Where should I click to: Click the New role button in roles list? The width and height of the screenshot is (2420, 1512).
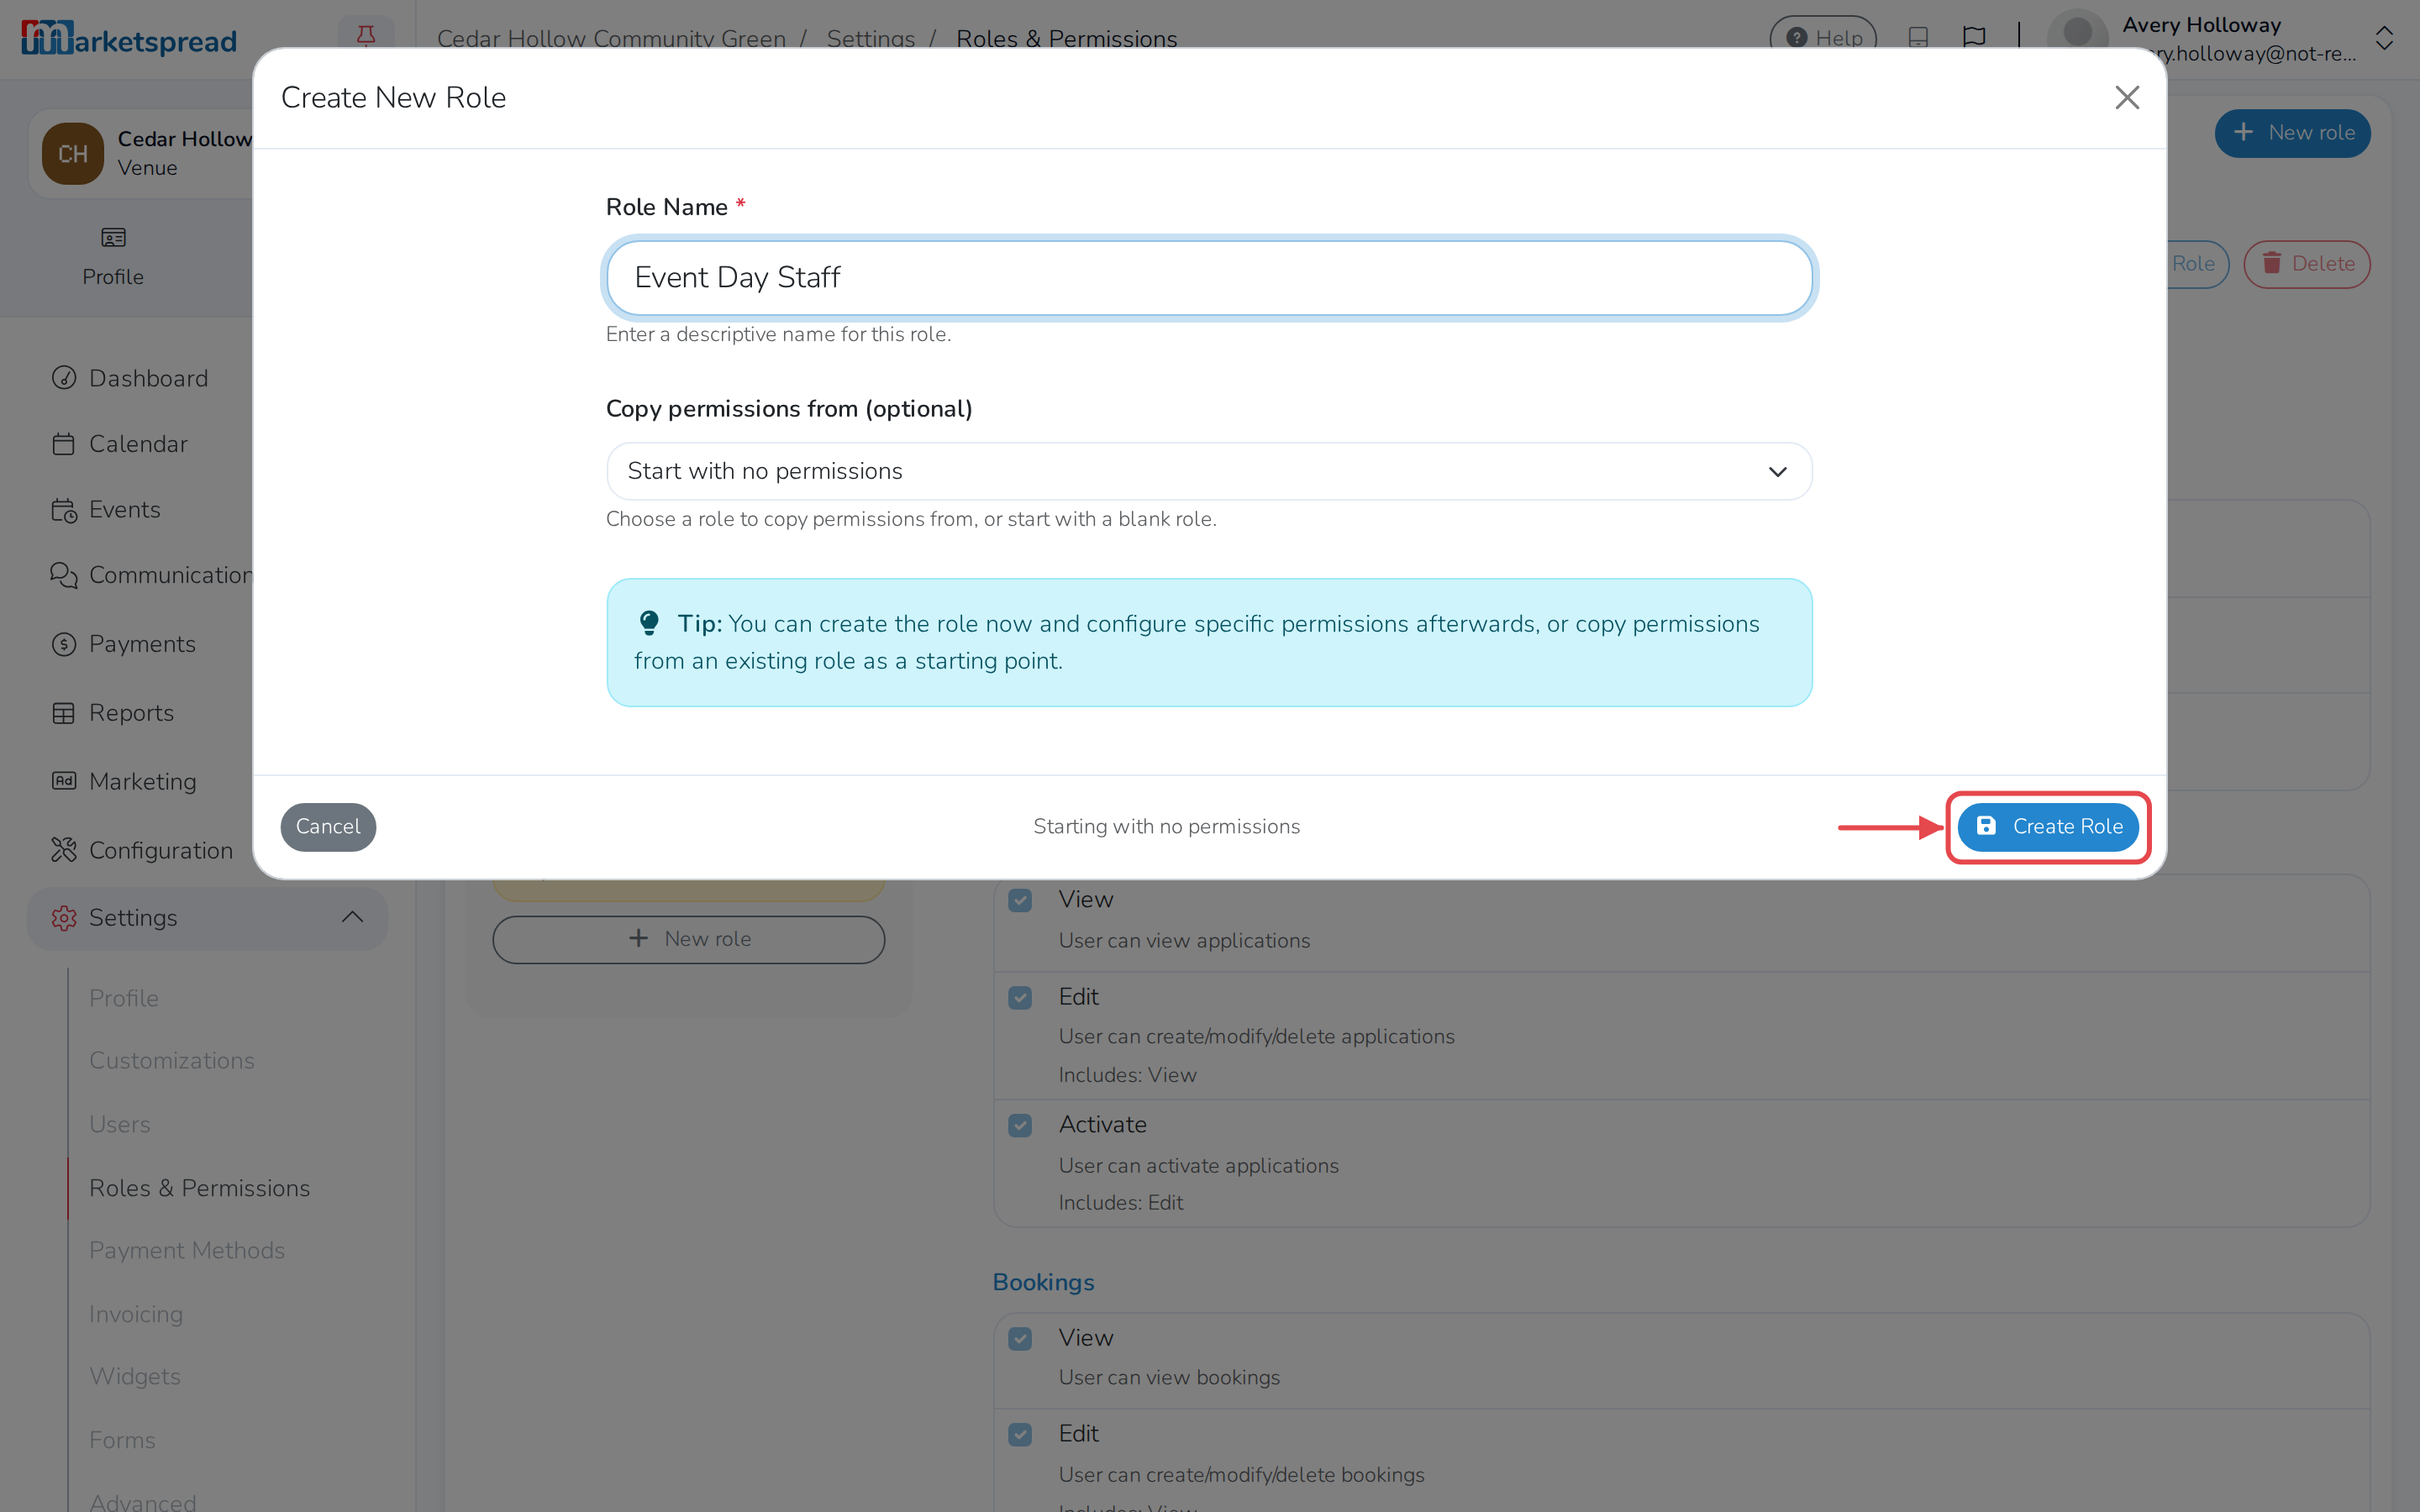(x=689, y=939)
